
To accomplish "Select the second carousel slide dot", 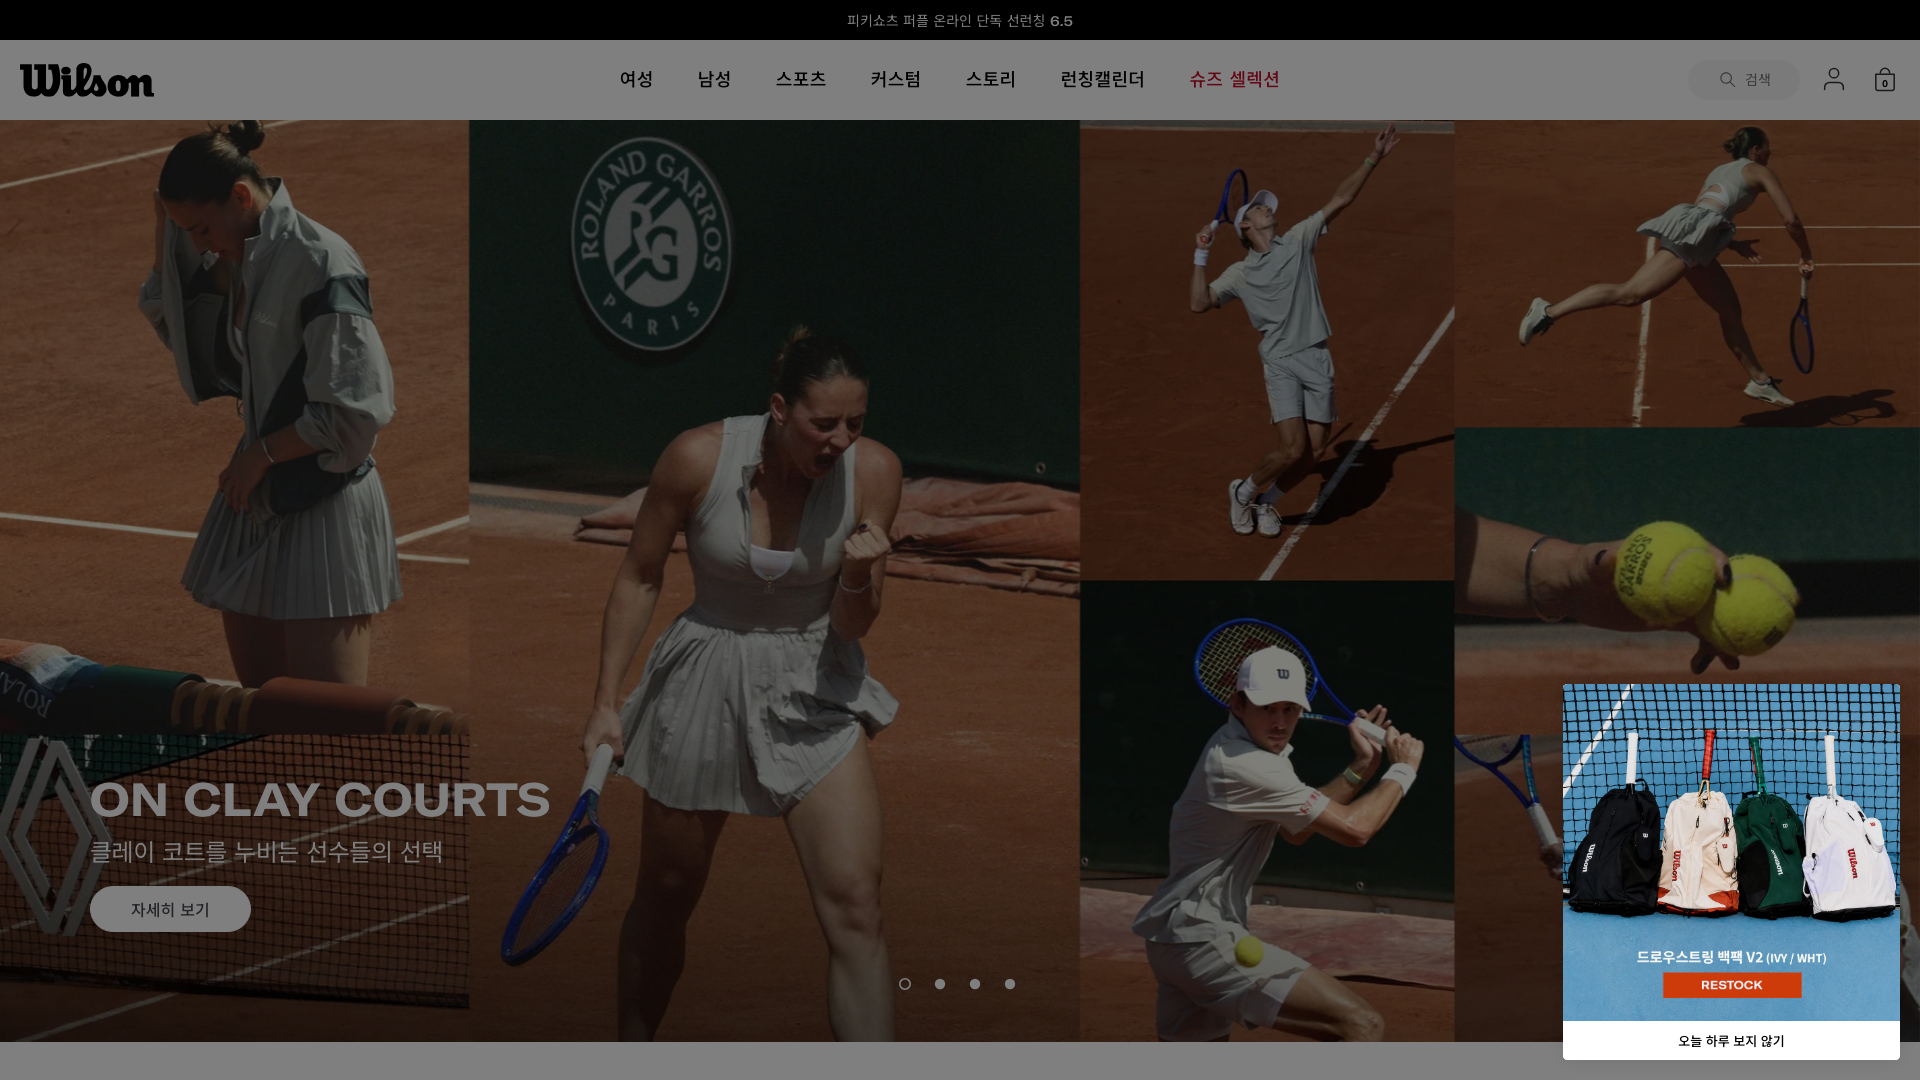I will coord(940,984).
